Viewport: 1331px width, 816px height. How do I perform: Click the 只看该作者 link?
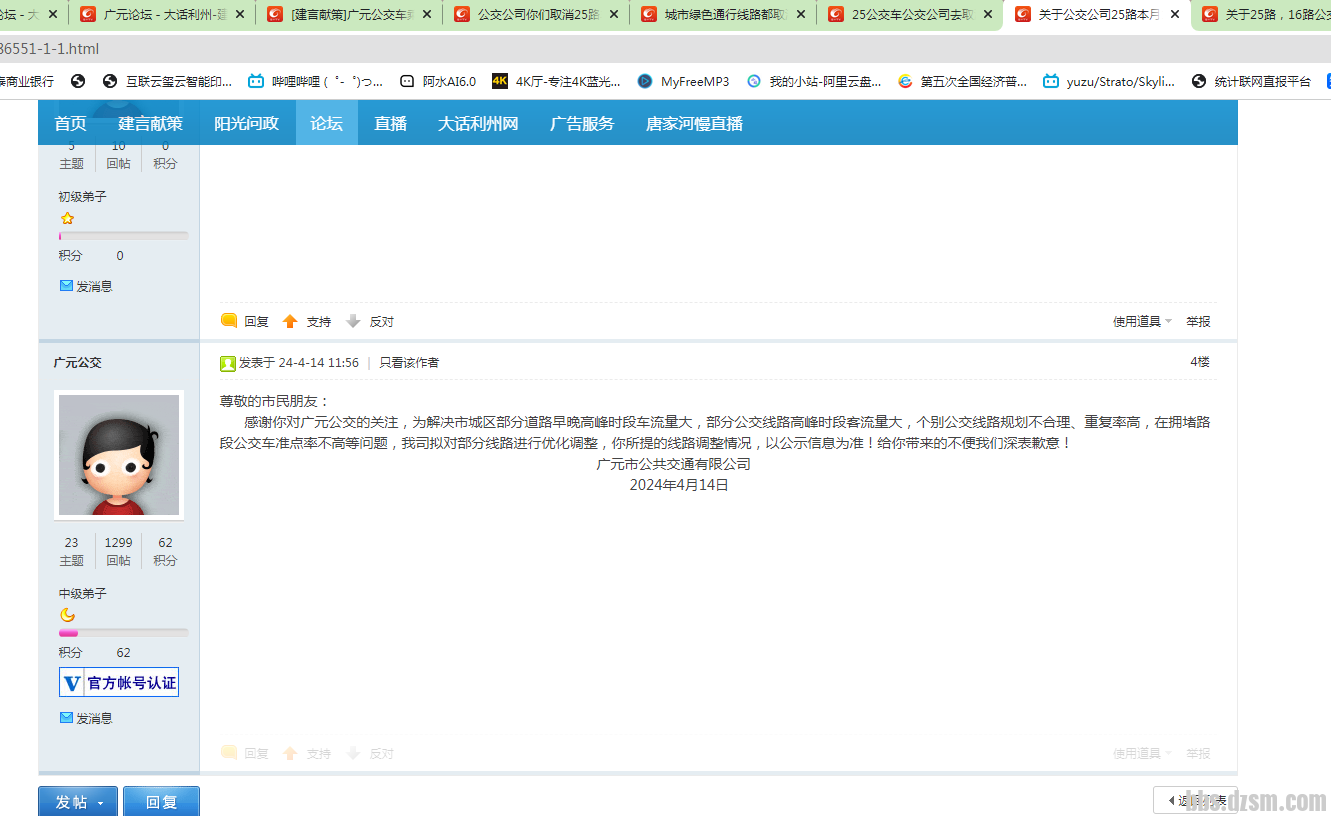click(409, 363)
